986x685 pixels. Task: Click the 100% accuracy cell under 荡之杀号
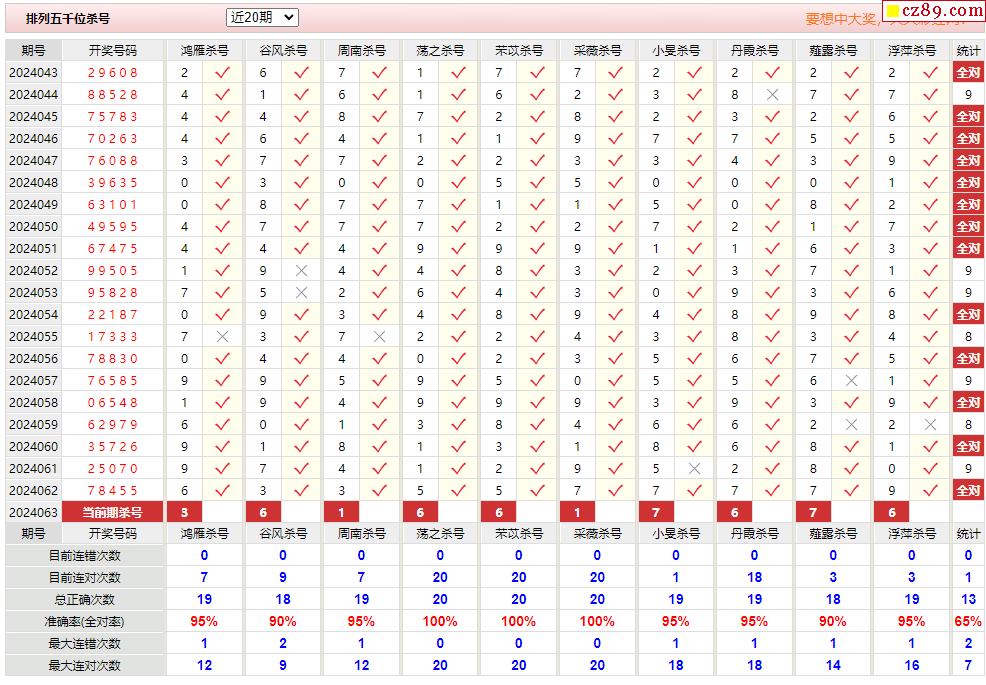[440, 621]
